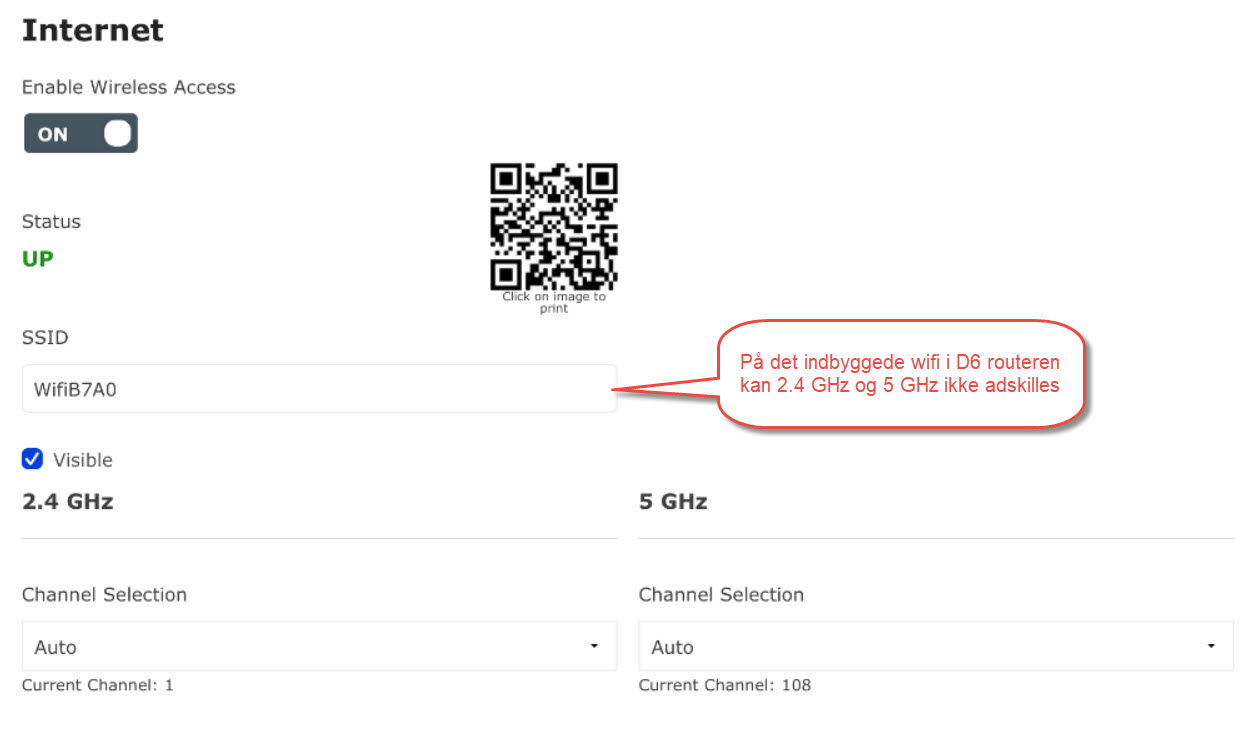The image size is (1257, 734).
Task: Select the 2.4 GHz section heading
Action: pyautogui.click(x=68, y=502)
